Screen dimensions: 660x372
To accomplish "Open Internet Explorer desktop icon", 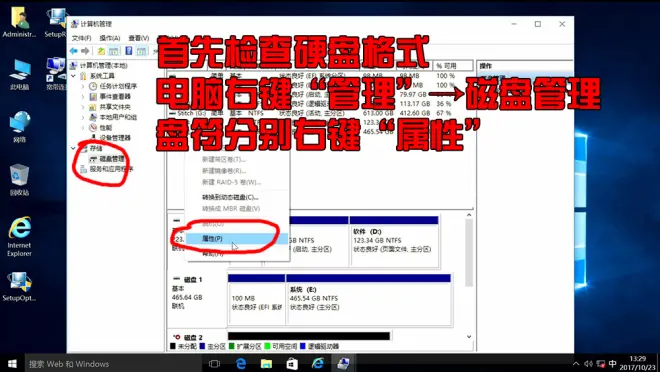I will (x=19, y=236).
